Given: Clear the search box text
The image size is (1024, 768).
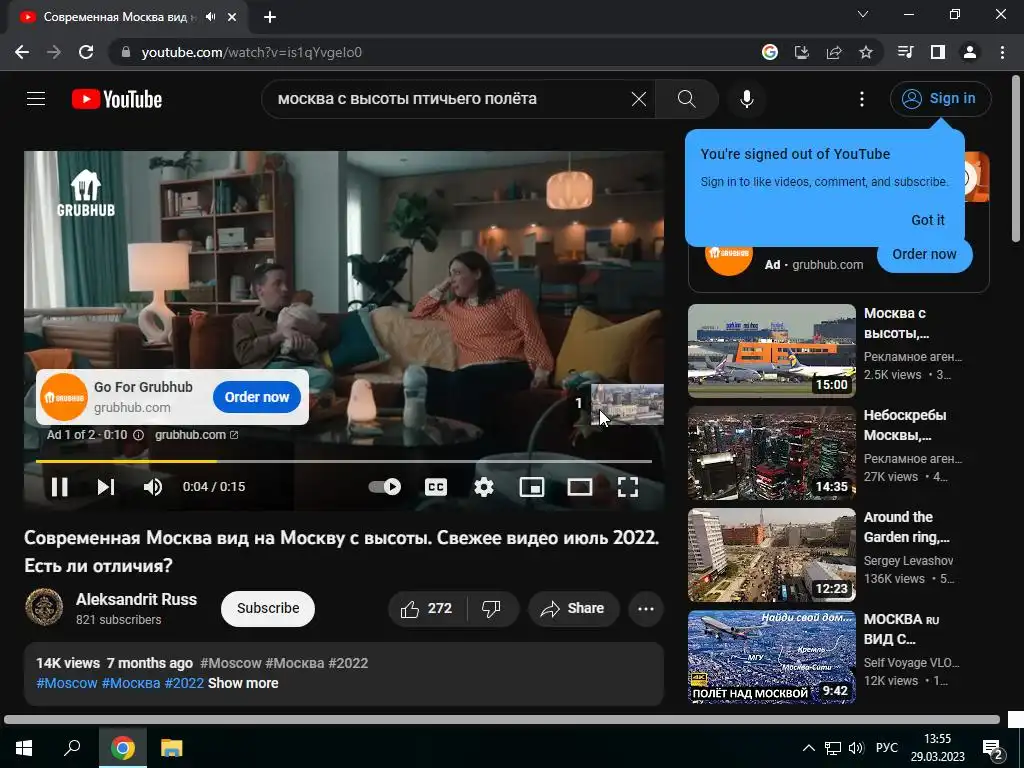Looking at the screenshot, I should click(639, 99).
